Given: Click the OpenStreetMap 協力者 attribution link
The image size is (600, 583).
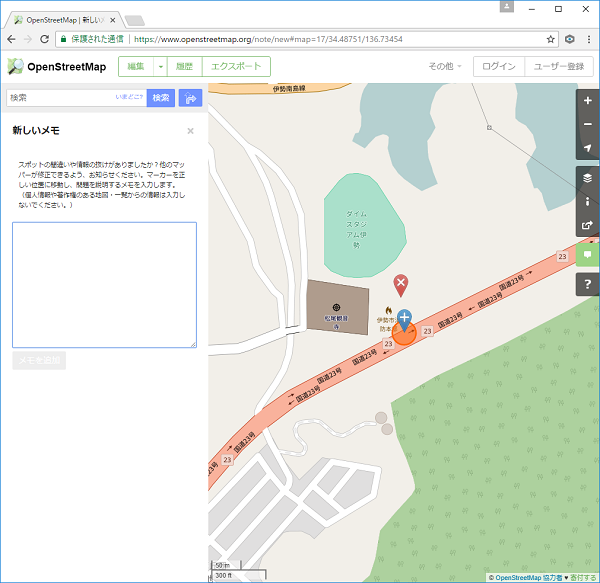Looking at the screenshot, I should 528,578.
